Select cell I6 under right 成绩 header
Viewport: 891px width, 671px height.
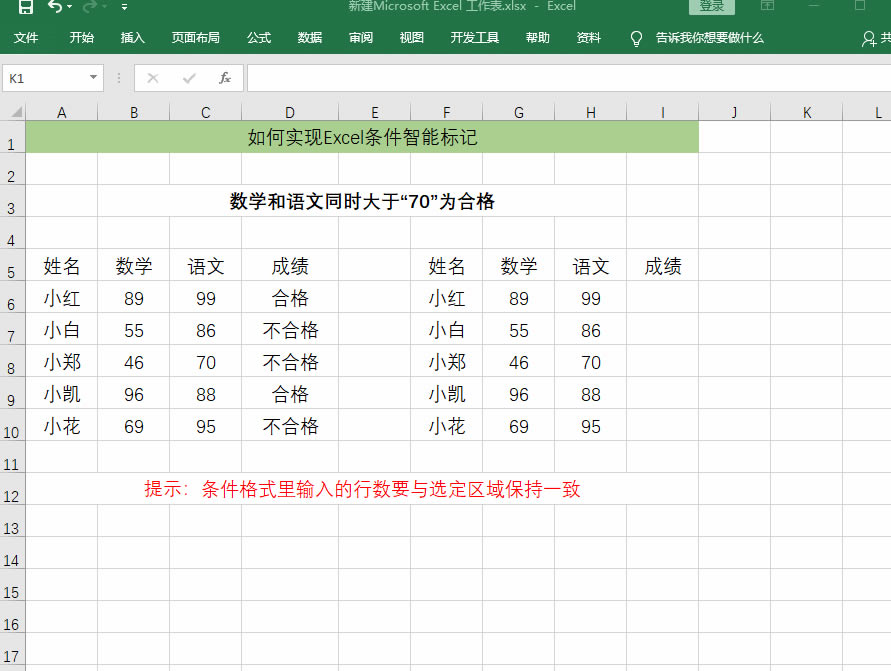coord(662,298)
